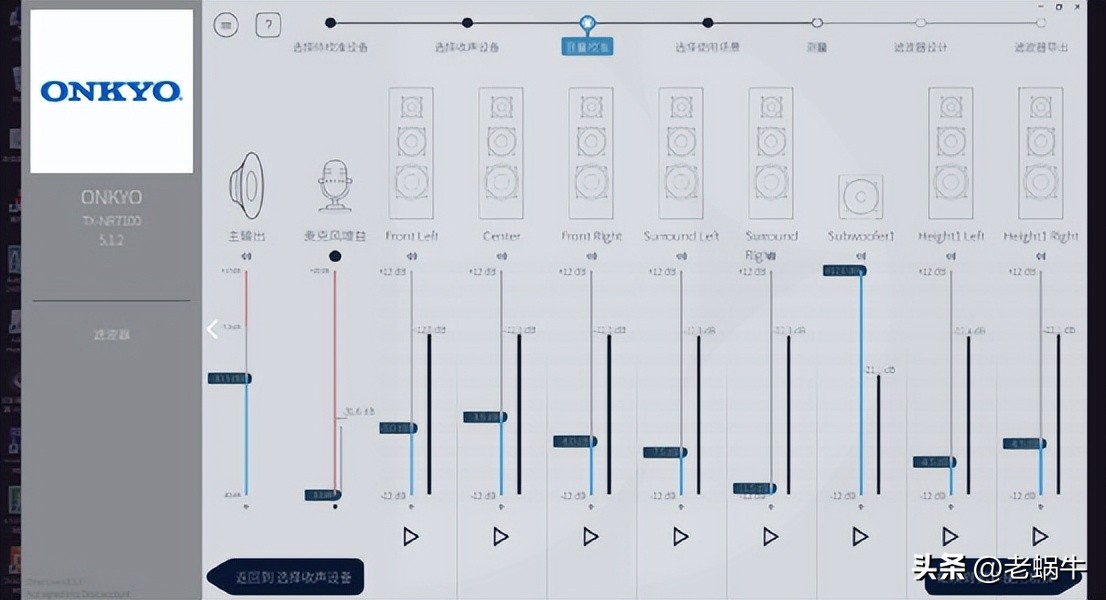Click the ONKYO logo thumbnail
1106x600 pixels.
[111, 92]
